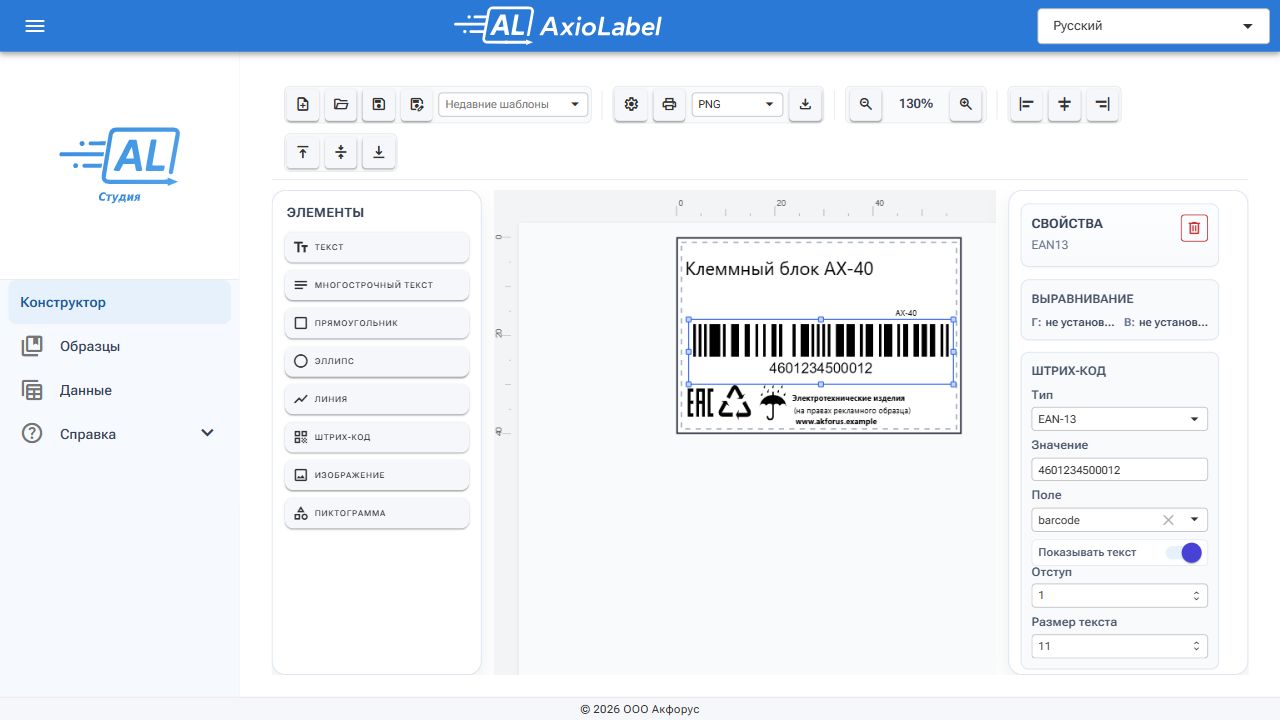
Task: Open template from folder icon
Action: coord(341,104)
